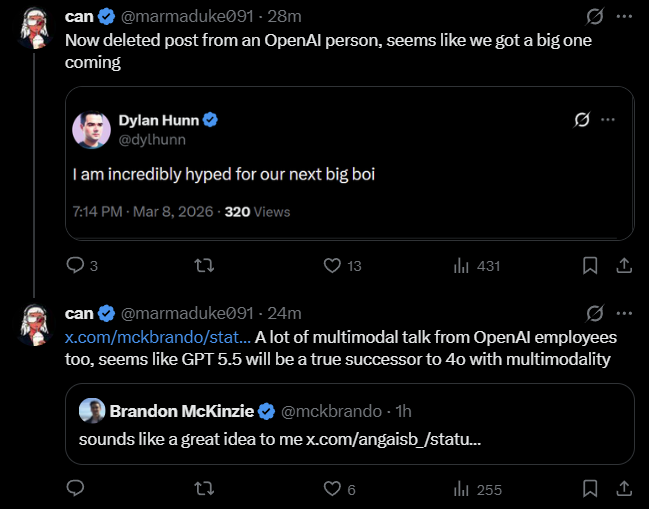Share the first post
This screenshot has width=649, height=509.
coord(622,265)
